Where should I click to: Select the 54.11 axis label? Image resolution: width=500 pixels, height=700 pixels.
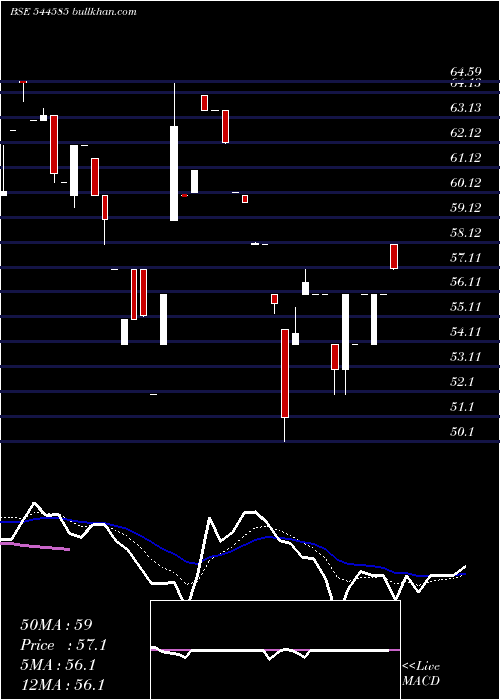click(466, 332)
